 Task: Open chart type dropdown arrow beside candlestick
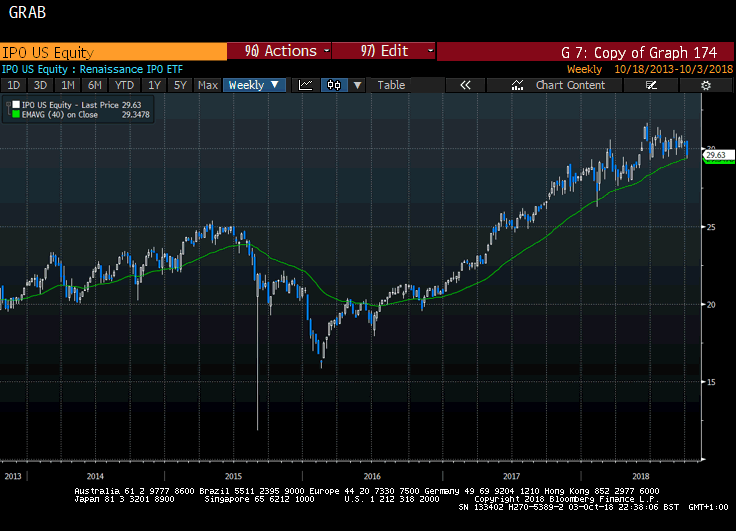point(357,85)
